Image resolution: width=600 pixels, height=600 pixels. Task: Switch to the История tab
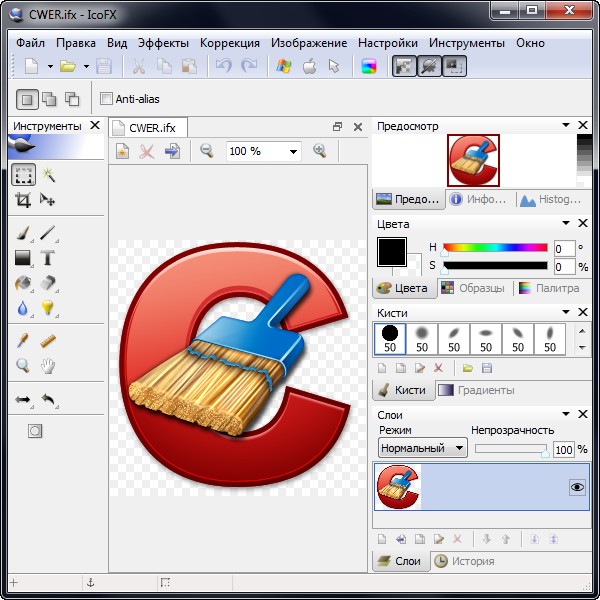pyautogui.click(x=465, y=561)
